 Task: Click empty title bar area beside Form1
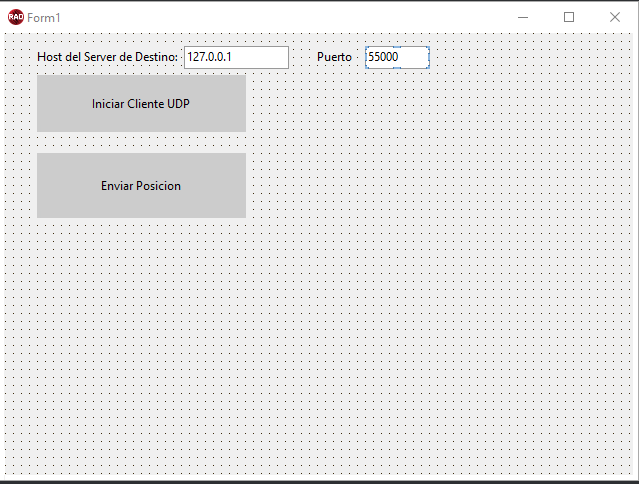pyautogui.click(x=285, y=17)
